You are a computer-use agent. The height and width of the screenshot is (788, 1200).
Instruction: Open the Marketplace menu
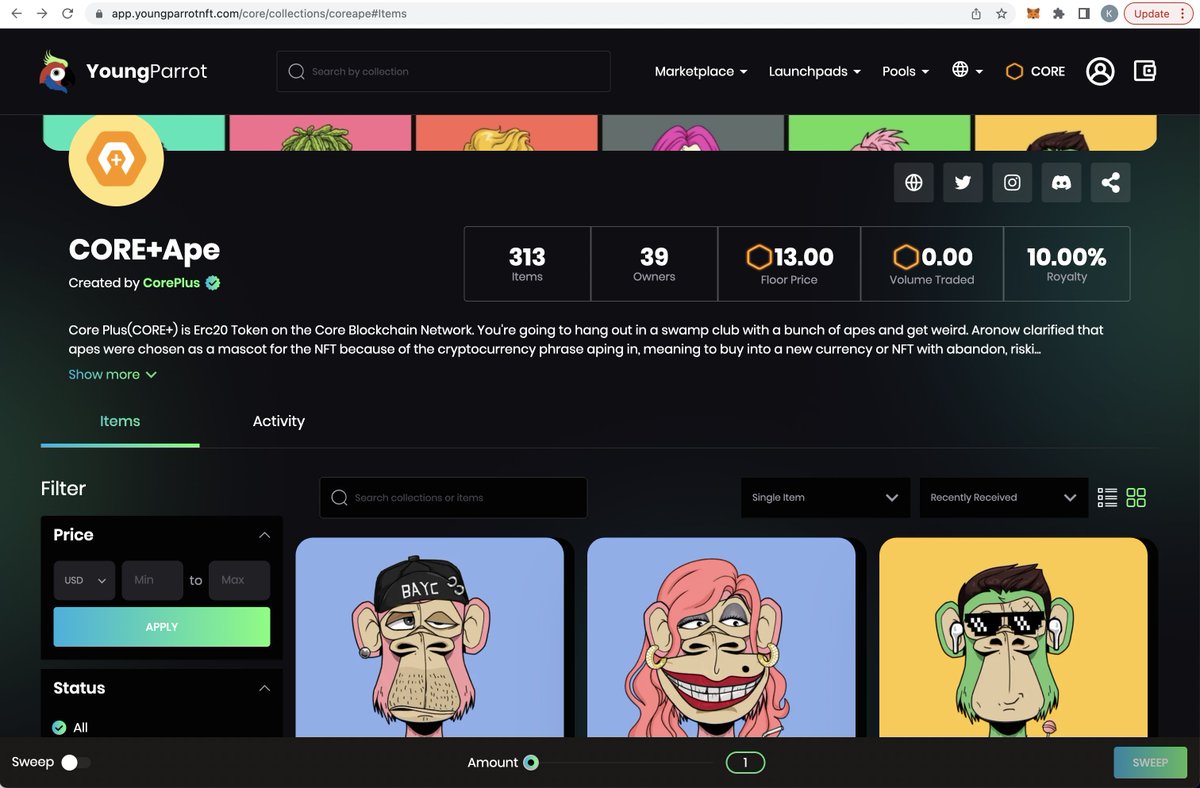(x=701, y=71)
